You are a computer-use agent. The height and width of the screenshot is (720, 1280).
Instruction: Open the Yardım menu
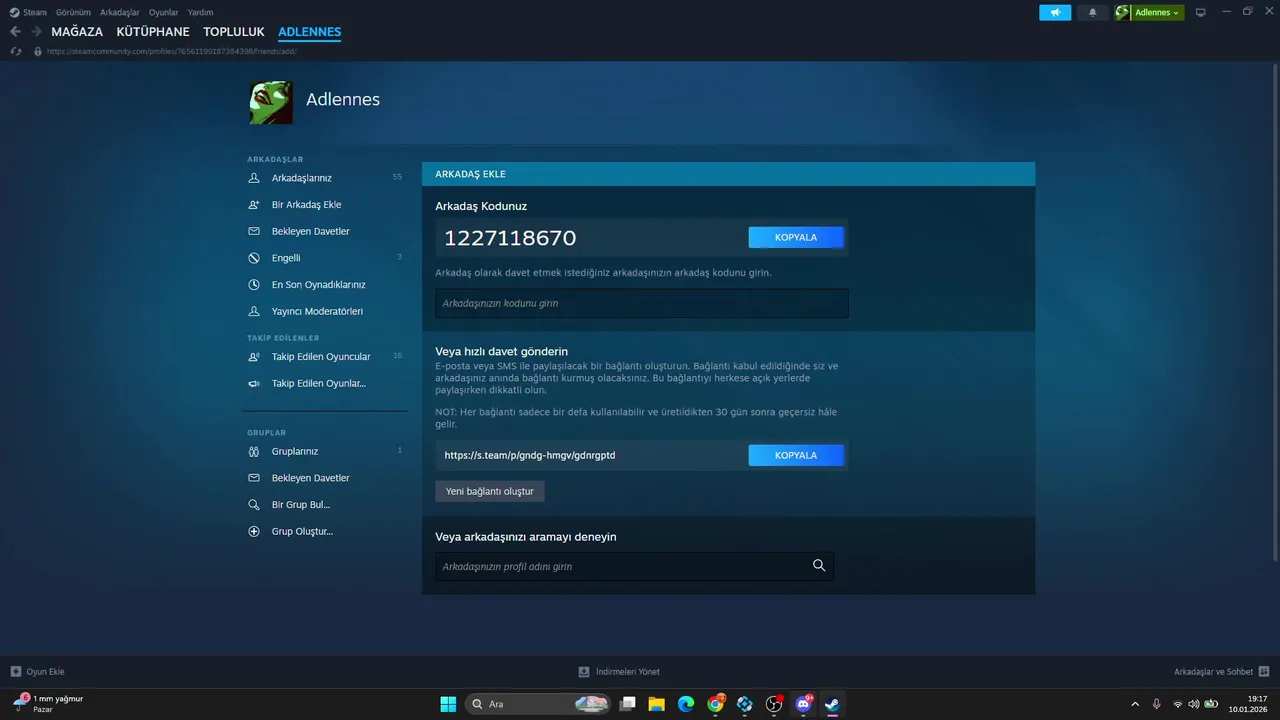coord(200,12)
